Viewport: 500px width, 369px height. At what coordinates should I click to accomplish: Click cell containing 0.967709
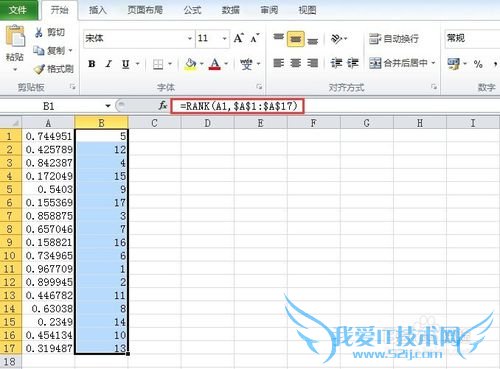coord(48,269)
